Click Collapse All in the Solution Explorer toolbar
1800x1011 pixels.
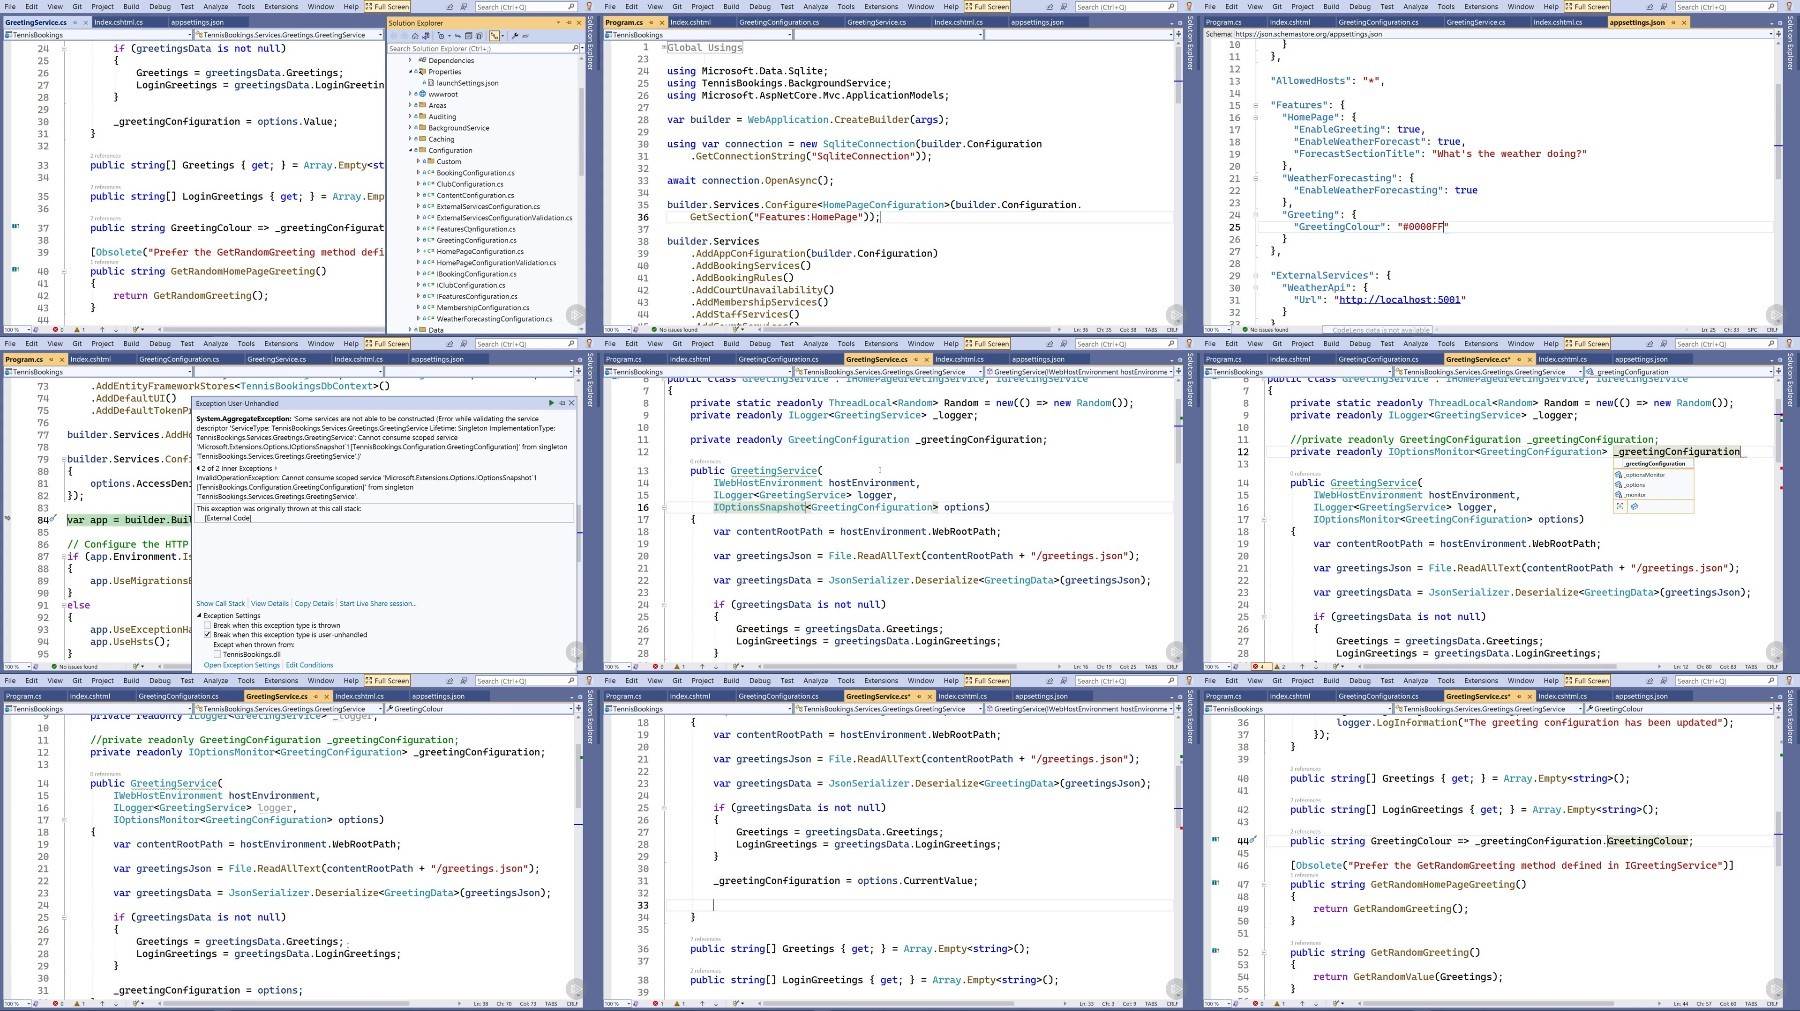[x=468, y=36]
